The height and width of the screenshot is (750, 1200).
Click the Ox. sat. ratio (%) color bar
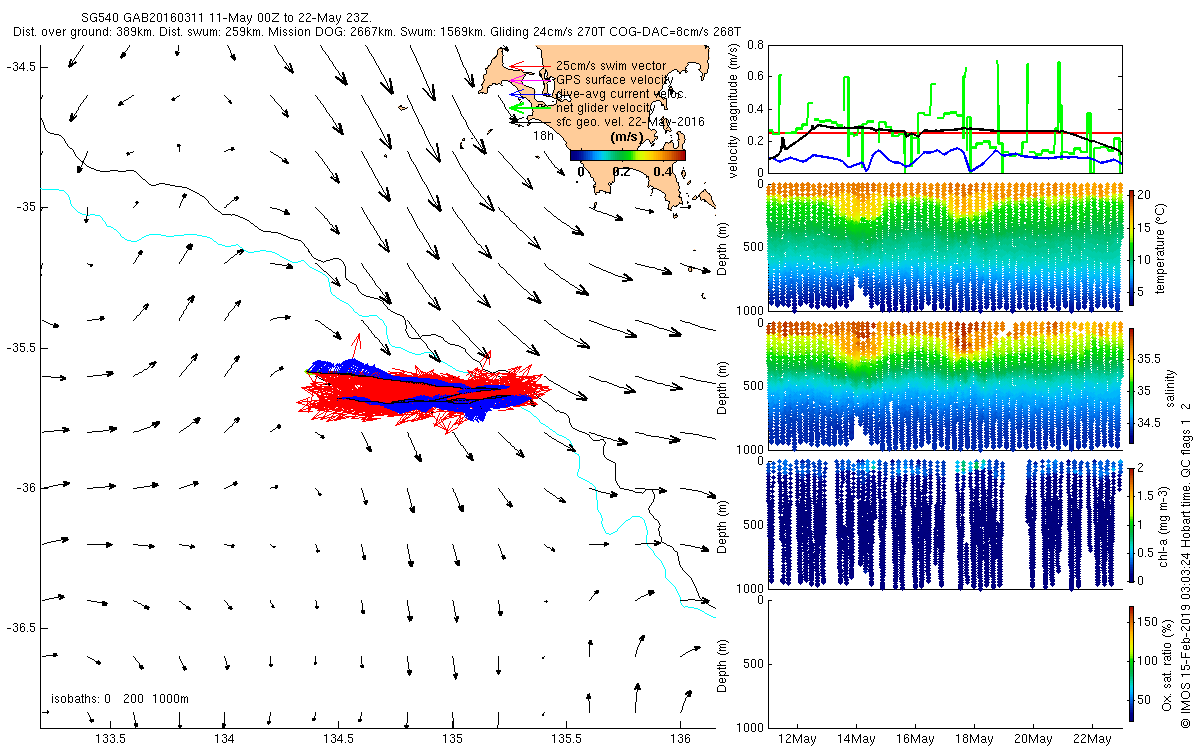click(x=1131, y=662)
